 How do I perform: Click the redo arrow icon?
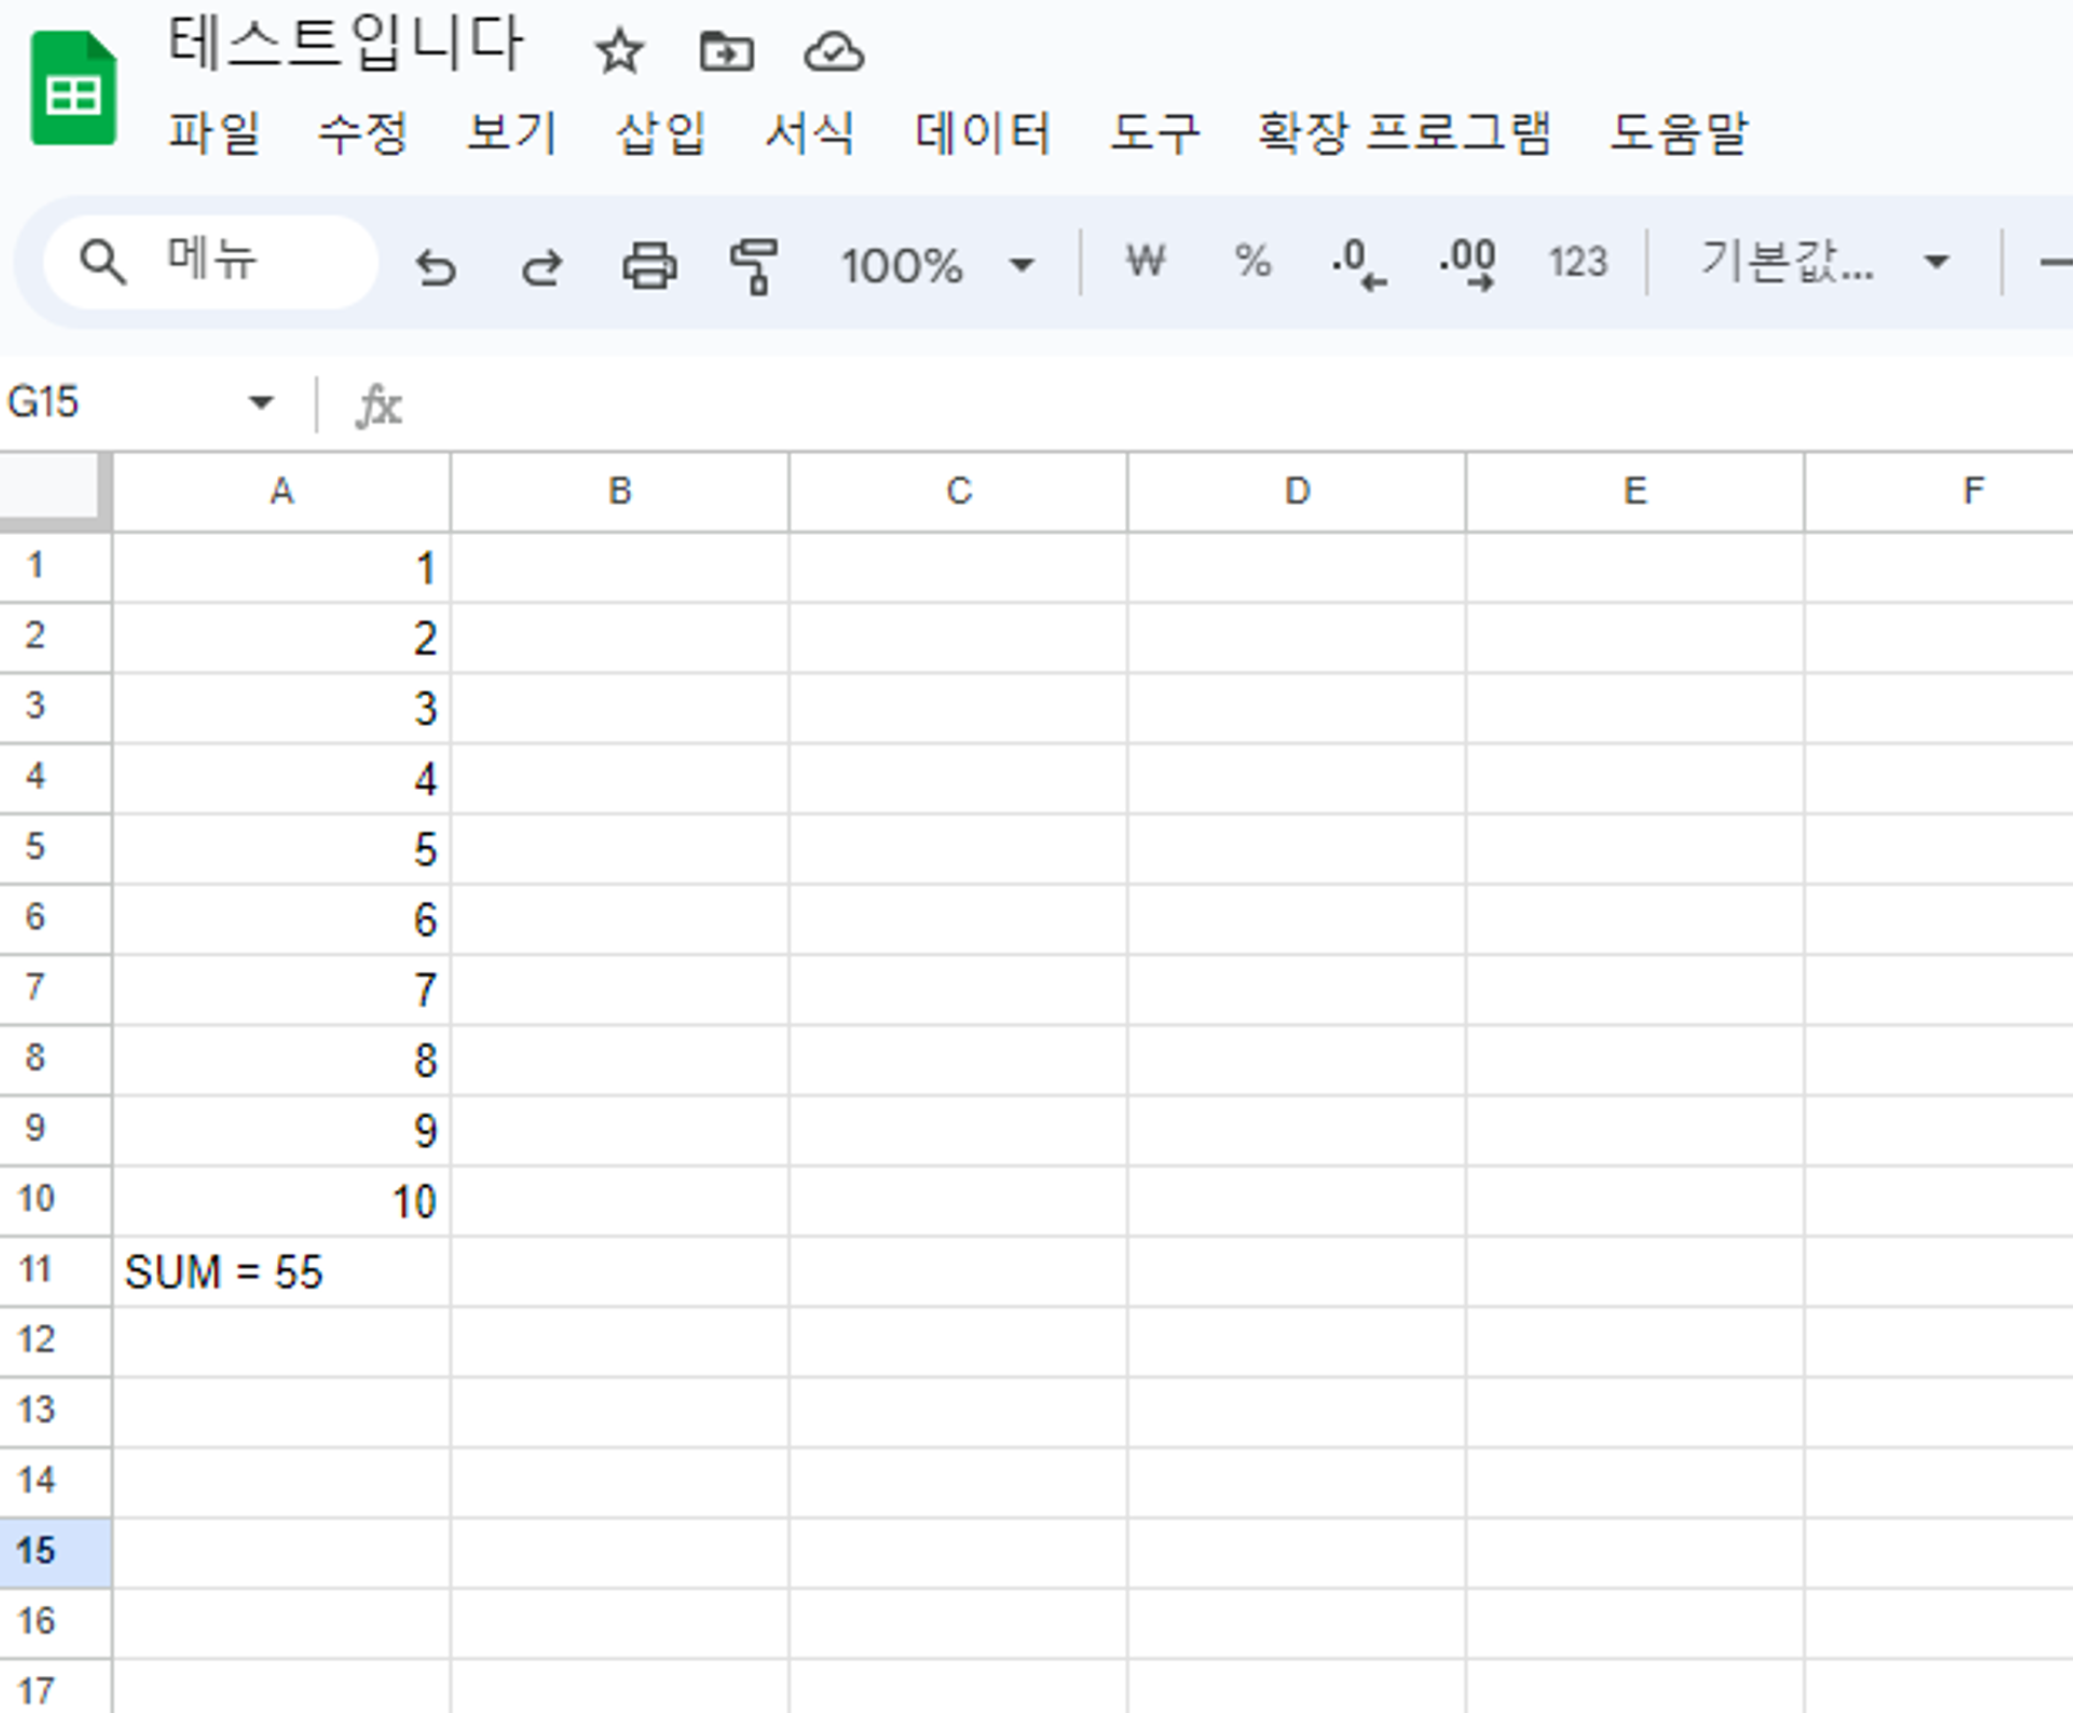542,266
